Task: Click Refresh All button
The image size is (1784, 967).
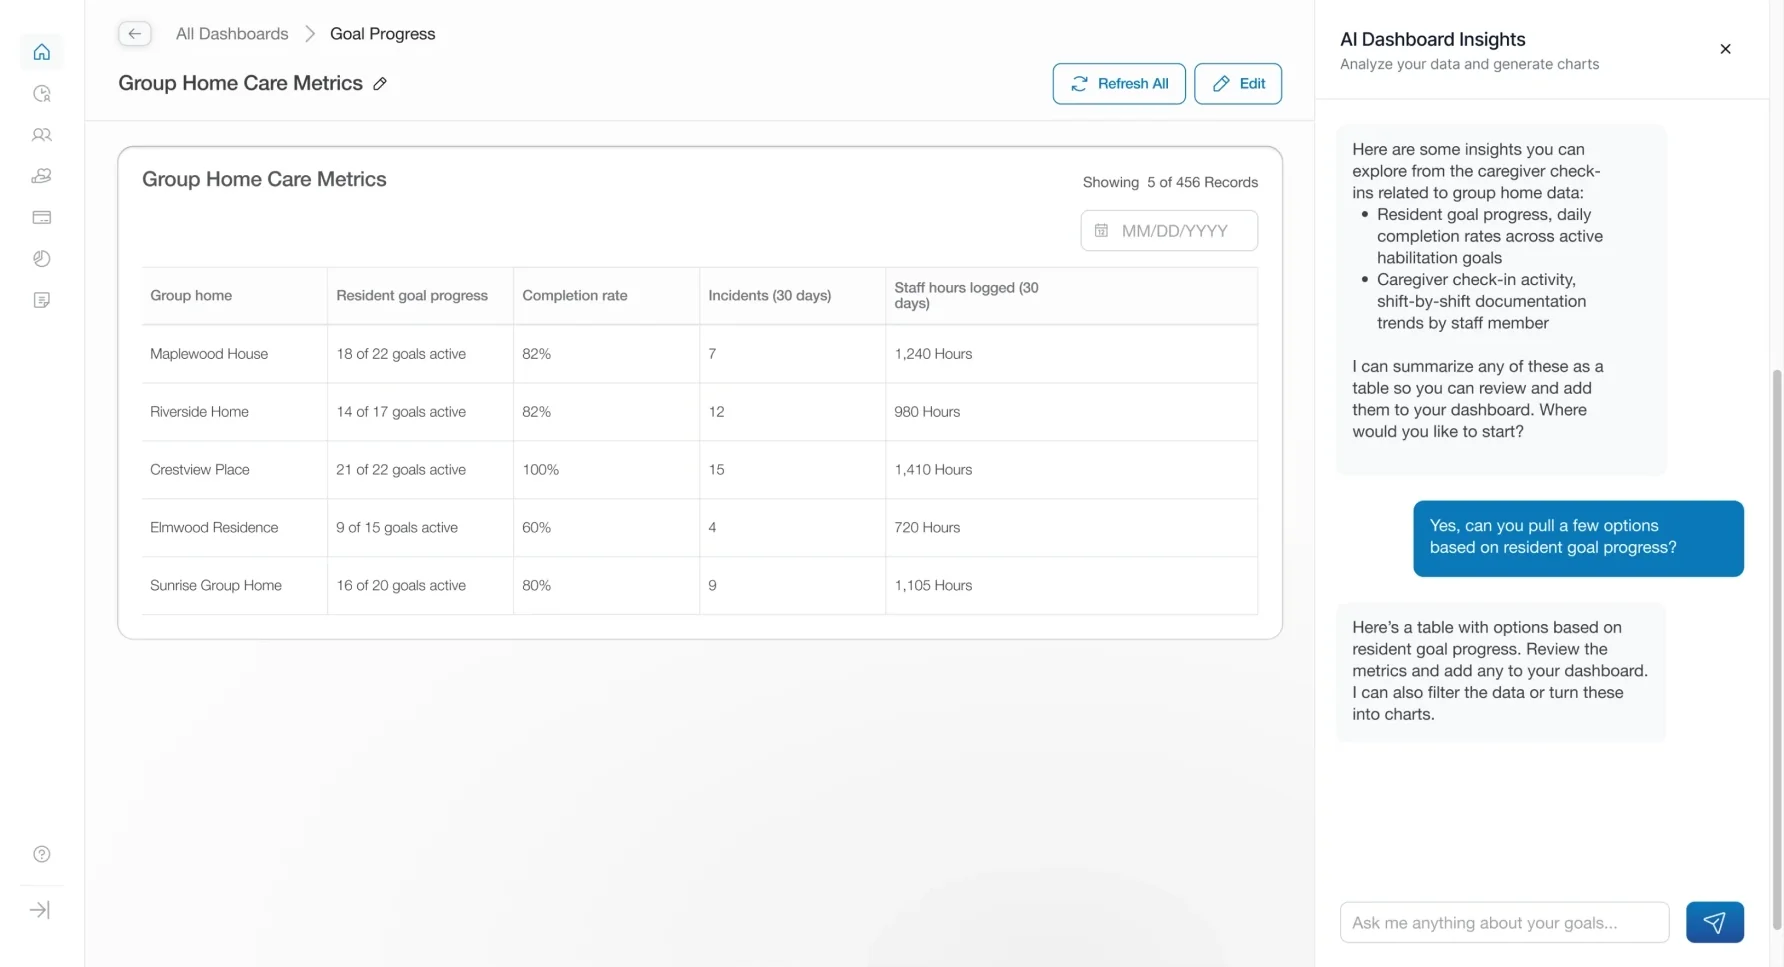Action: tap(1119, 84)
